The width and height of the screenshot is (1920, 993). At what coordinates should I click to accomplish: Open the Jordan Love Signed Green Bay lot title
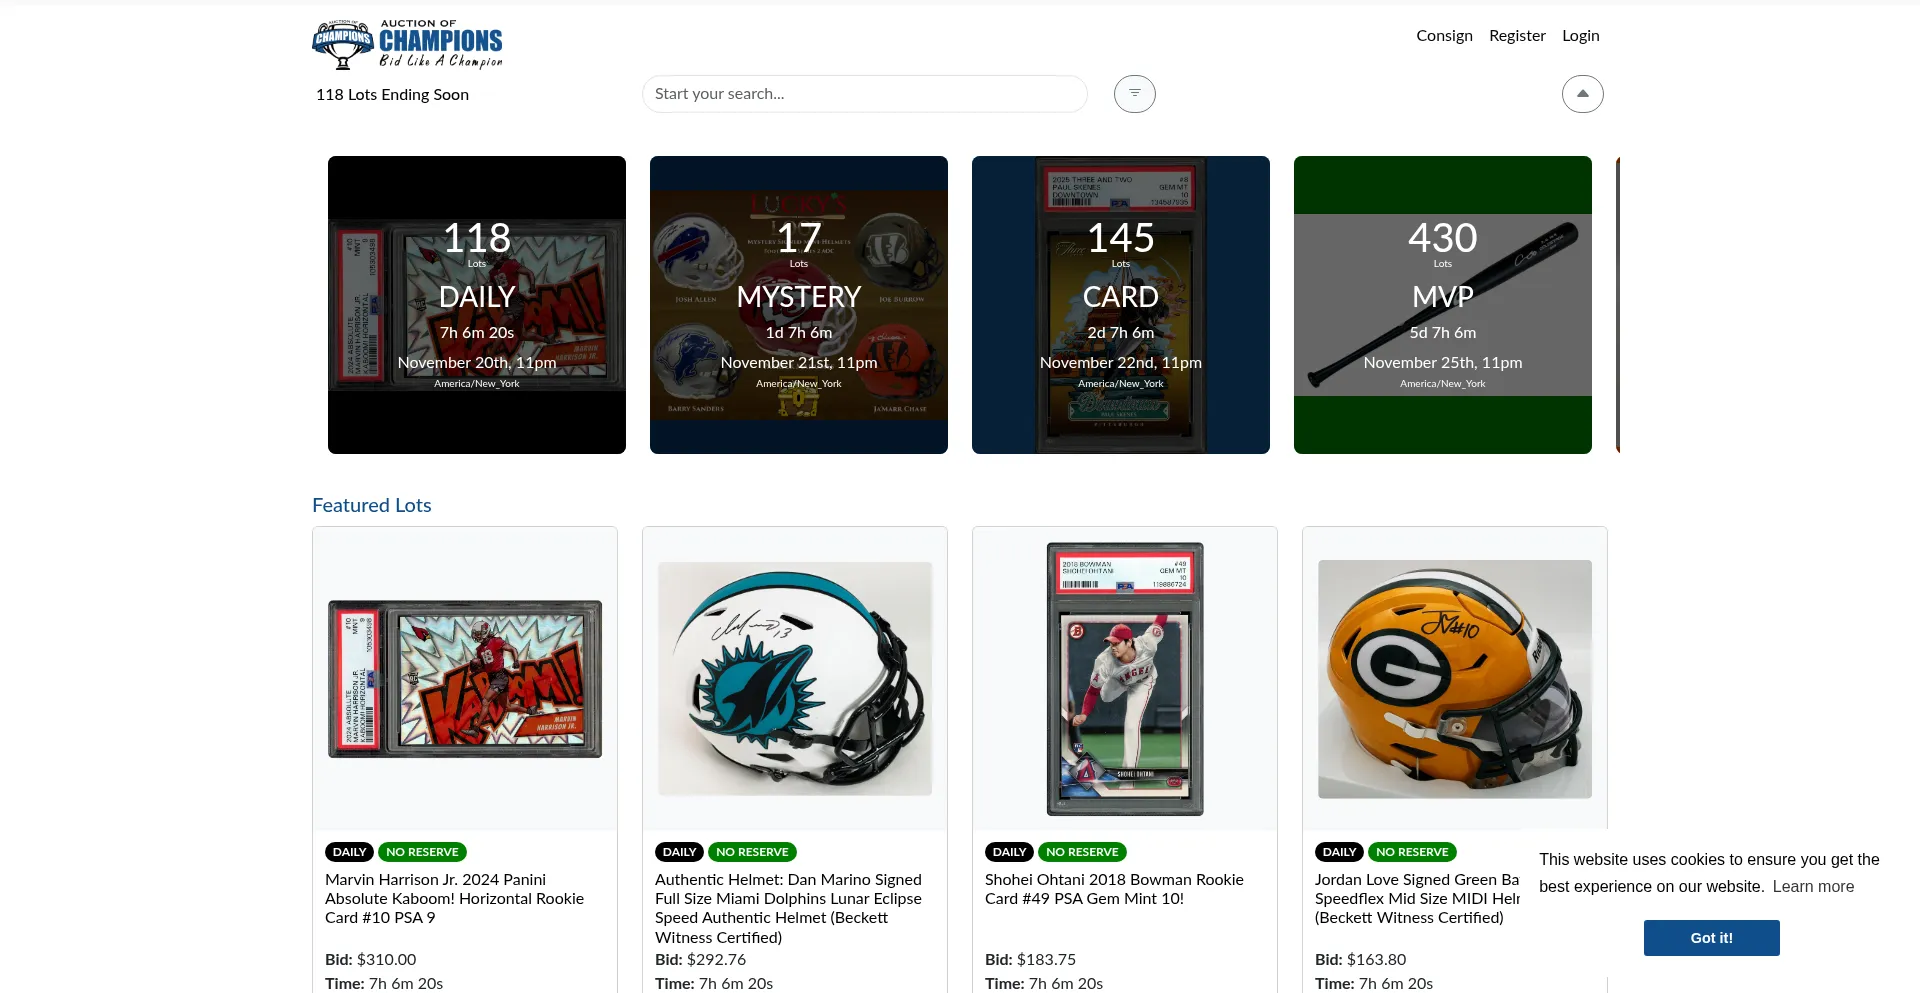(x=1417, y=899)
